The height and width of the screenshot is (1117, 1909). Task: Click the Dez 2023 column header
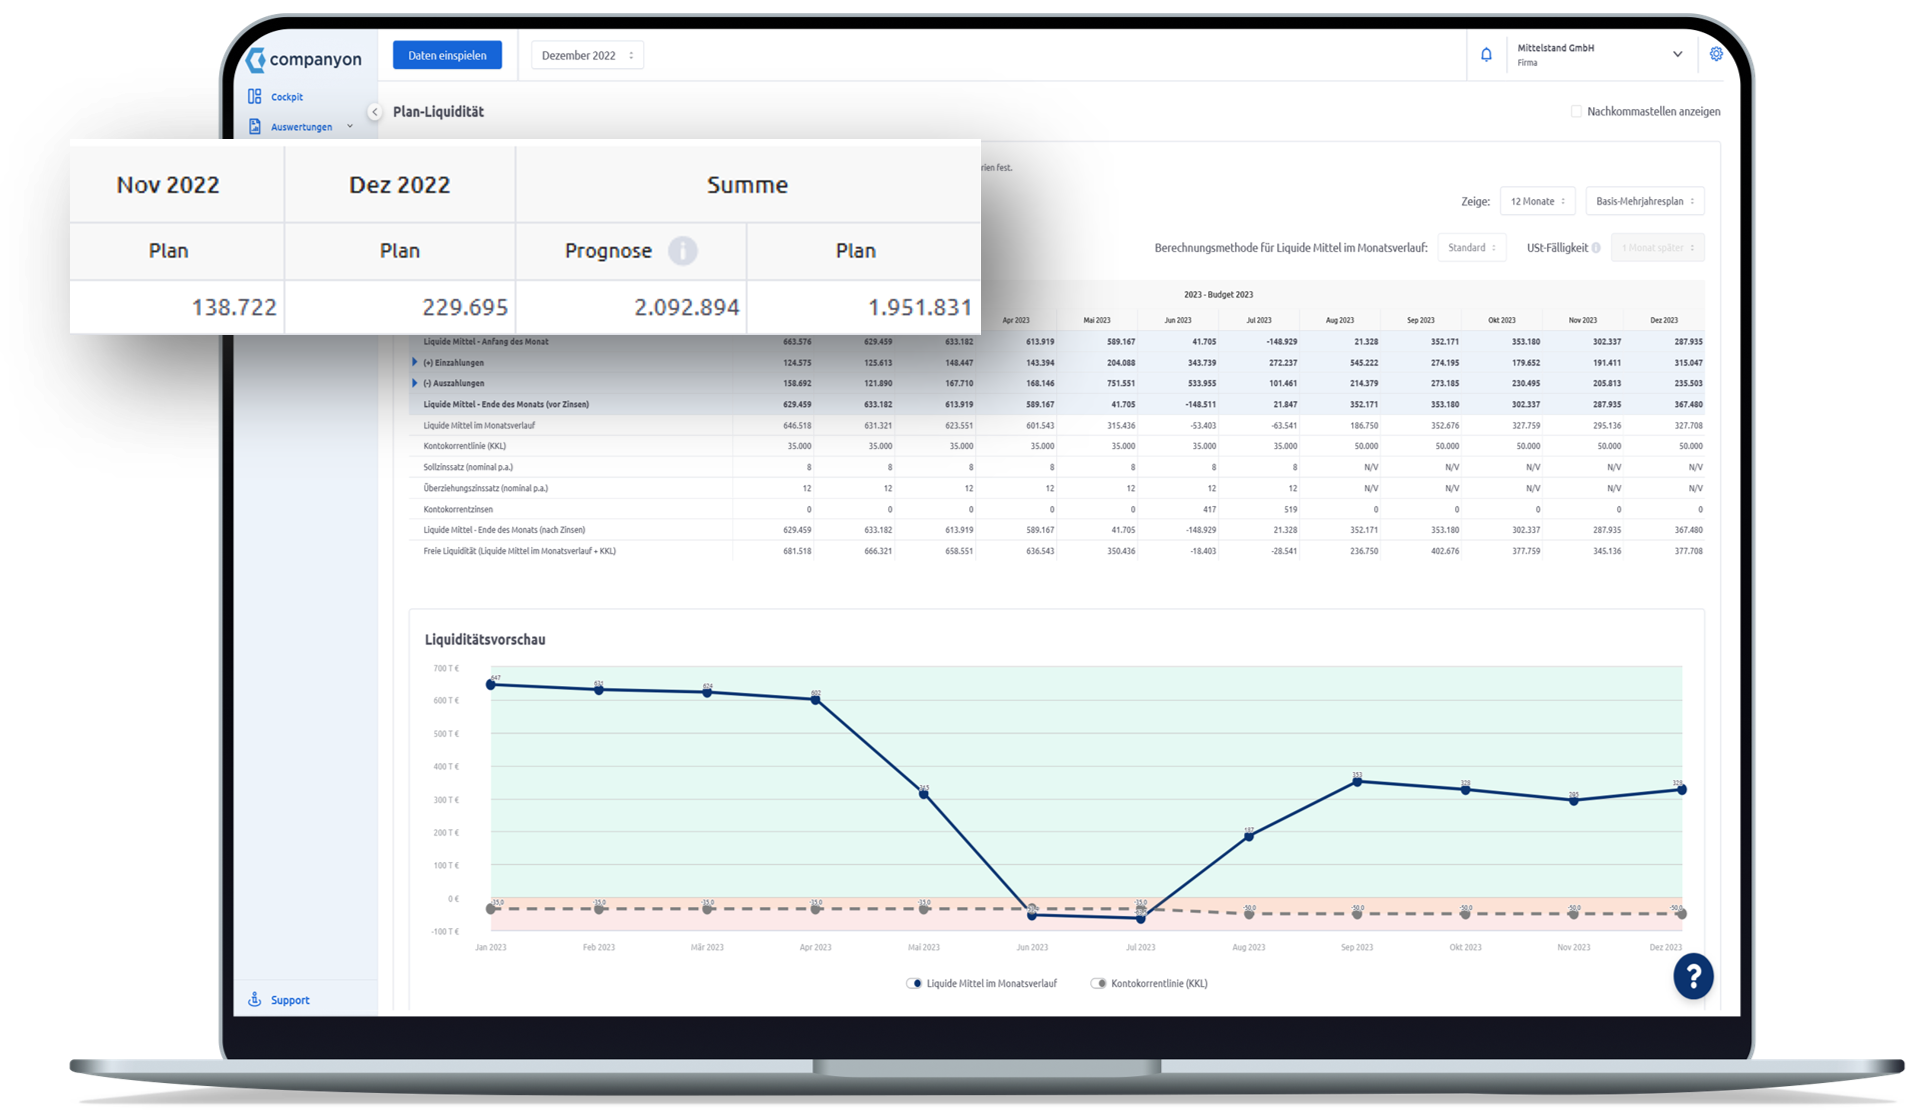1664,320
